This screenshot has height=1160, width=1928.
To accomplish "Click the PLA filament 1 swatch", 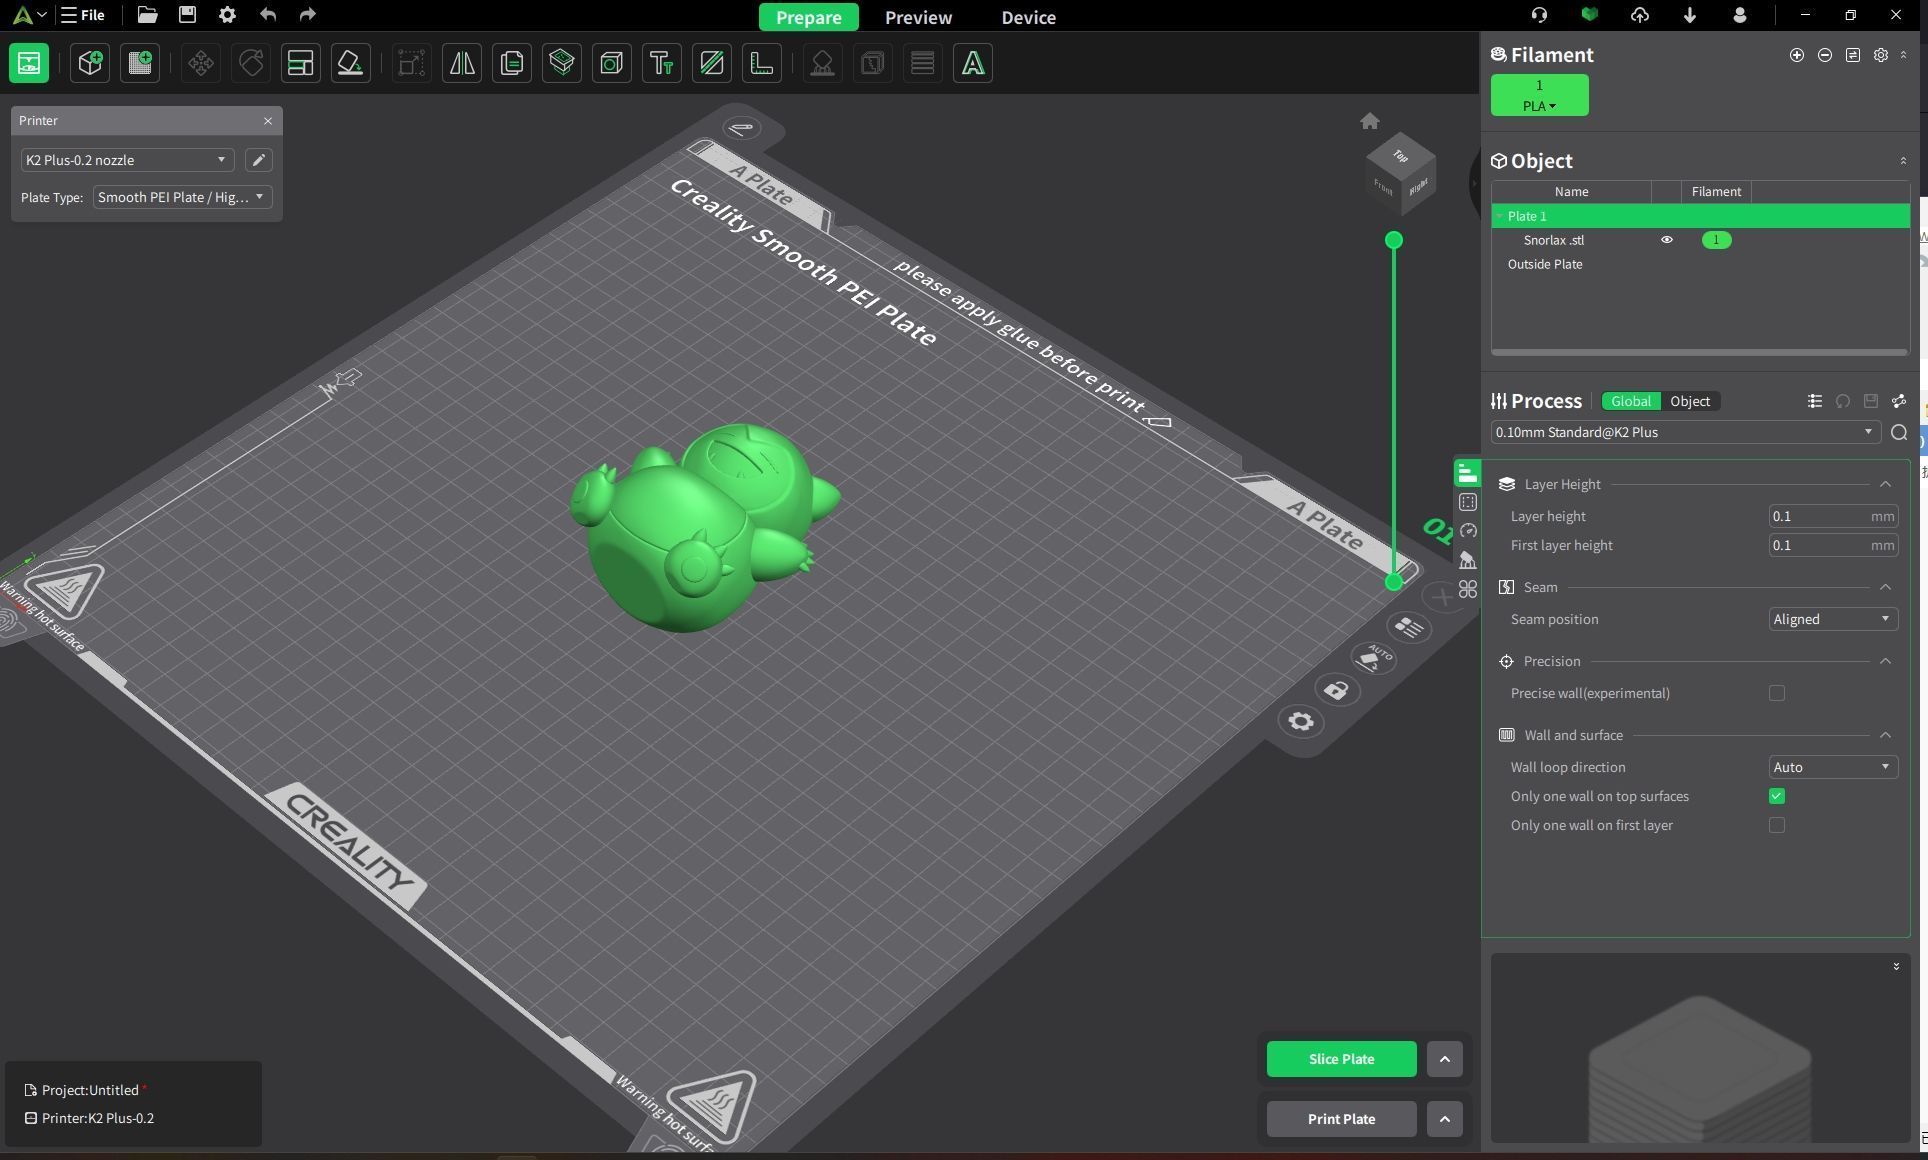I will tap(1539, 95).
